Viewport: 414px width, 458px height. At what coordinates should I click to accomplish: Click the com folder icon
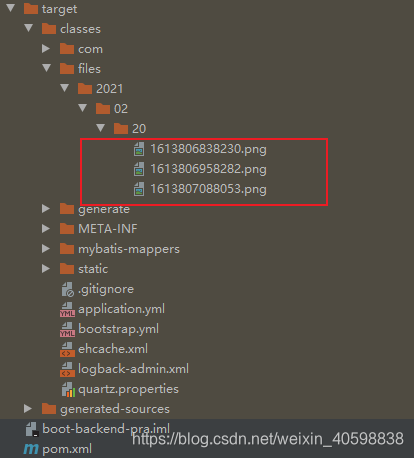pos(67,49)
